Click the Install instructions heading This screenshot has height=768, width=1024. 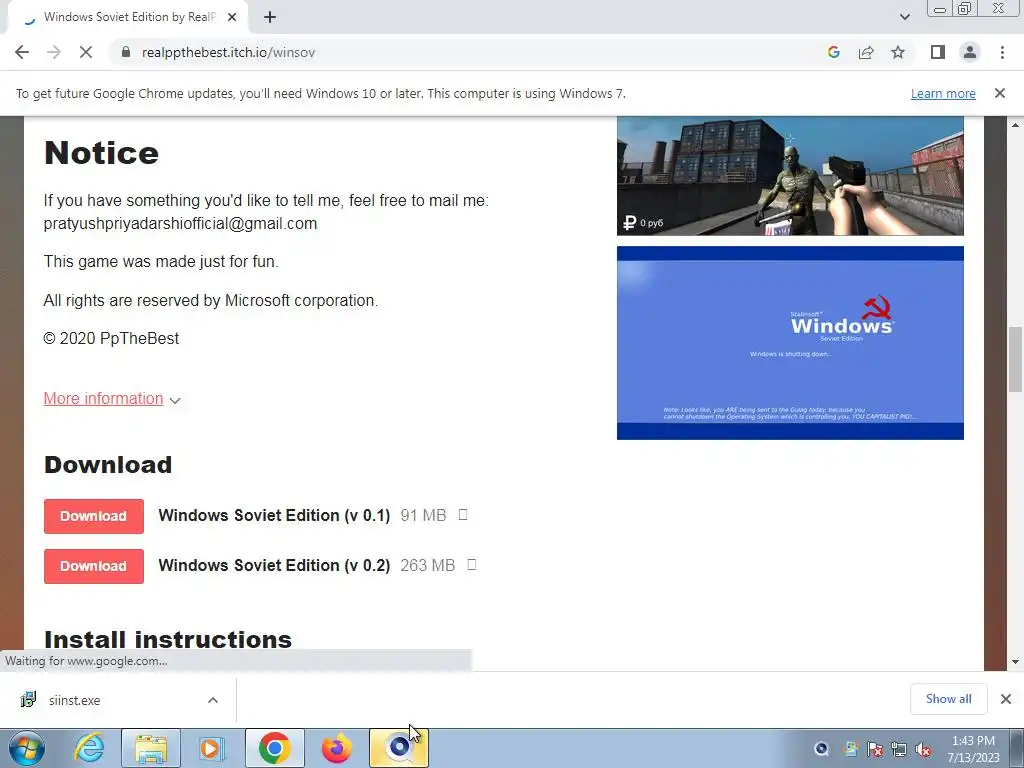tap(168, 639)
